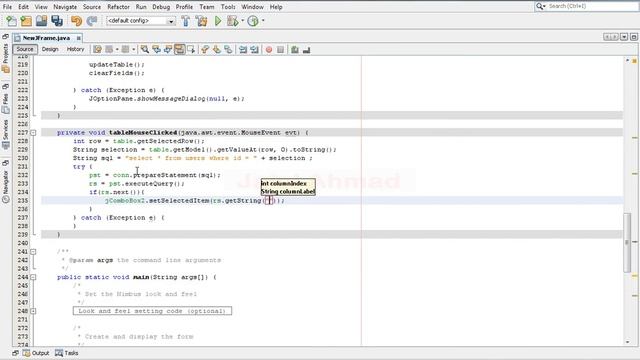
Task: Click the Next Bookmark icon
Action: (217, 49)
